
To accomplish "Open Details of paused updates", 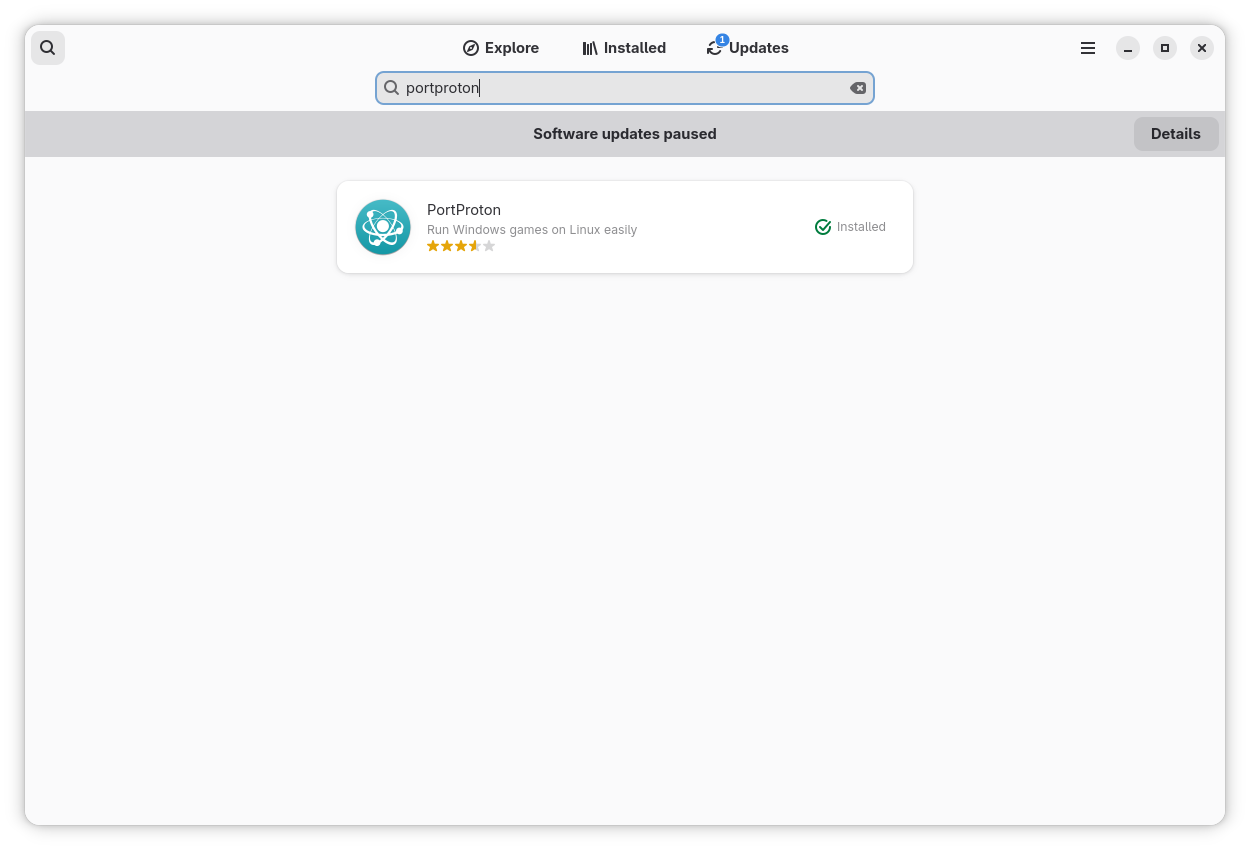I will pos(1176,134).
